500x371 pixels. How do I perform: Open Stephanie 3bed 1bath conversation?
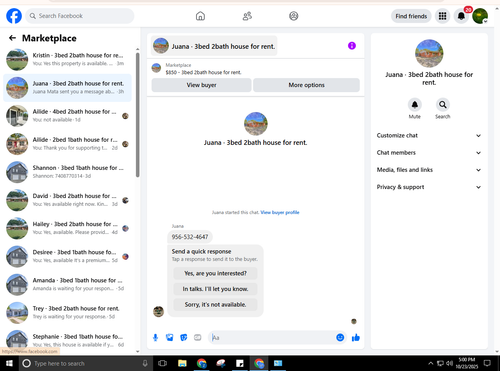(67, 340)
